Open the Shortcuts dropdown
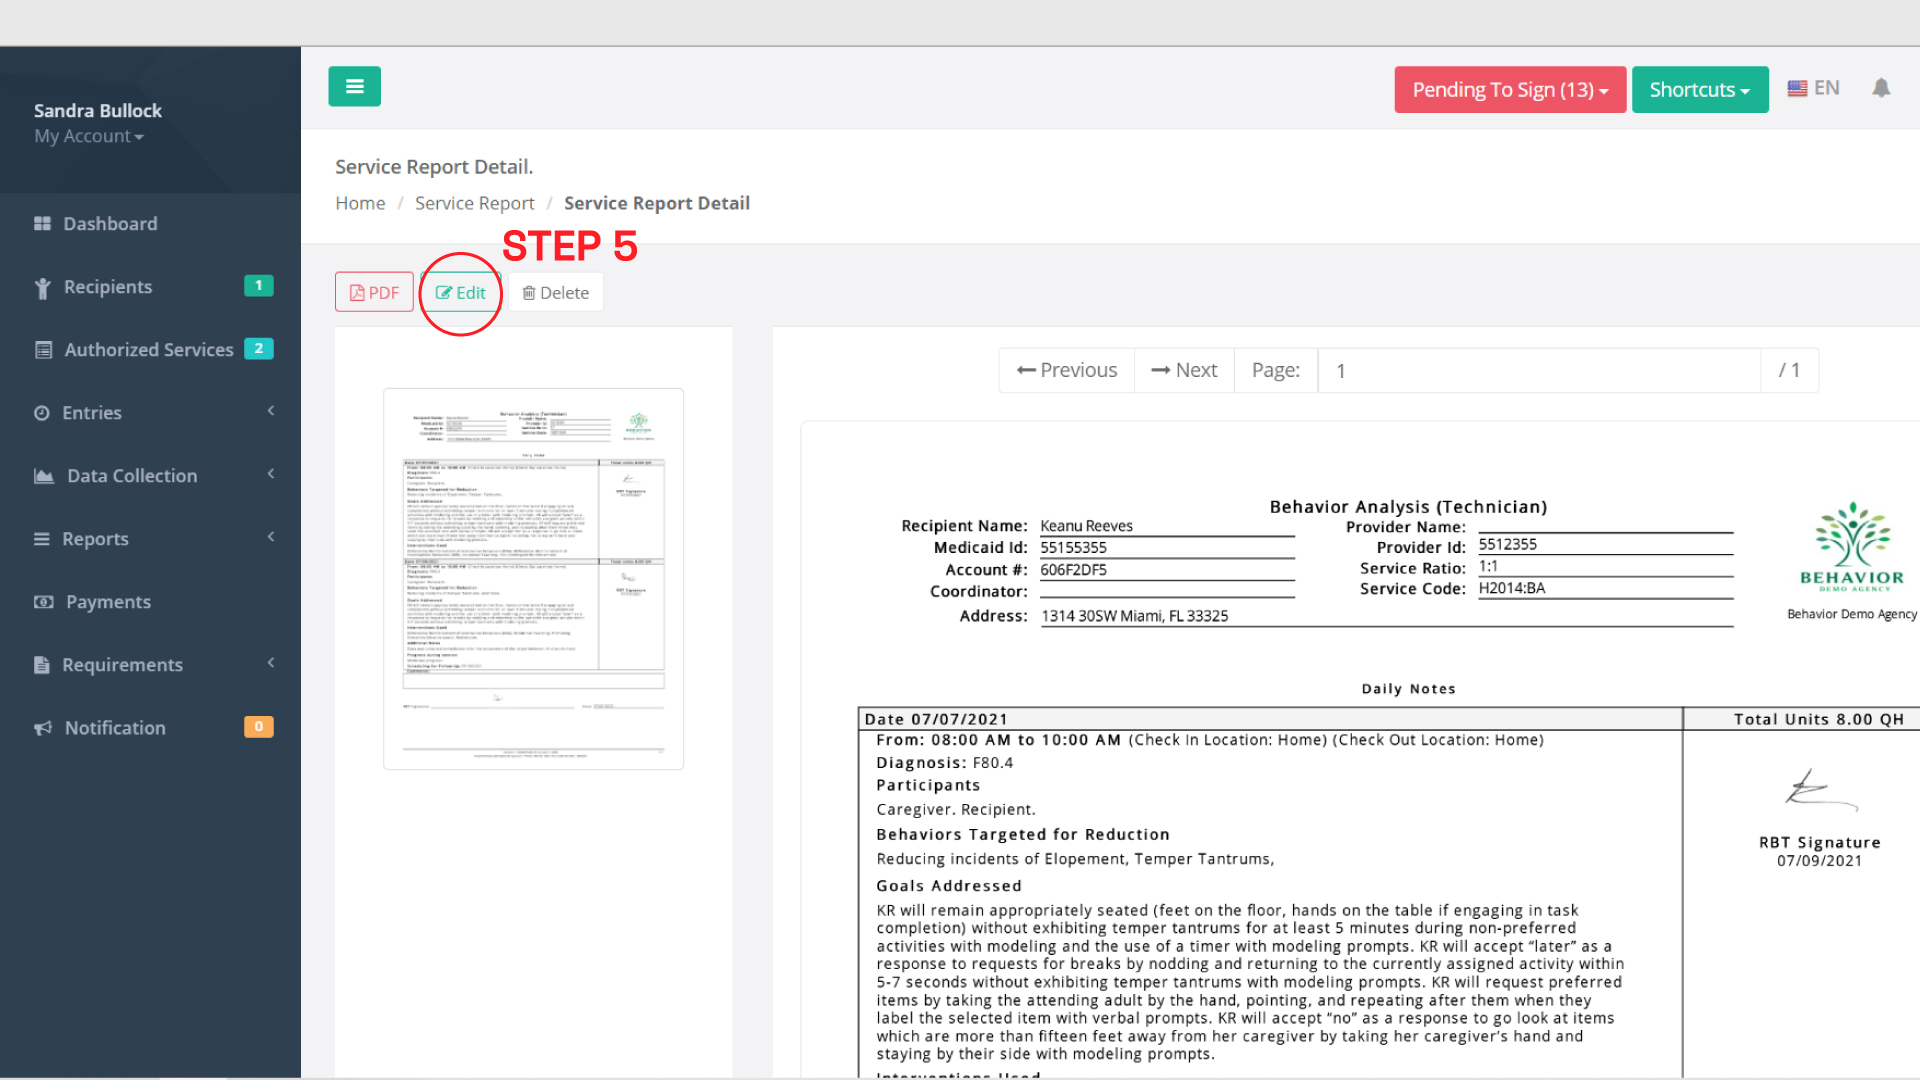Screen dimensions: 1920x1080 coord(1700,89)
